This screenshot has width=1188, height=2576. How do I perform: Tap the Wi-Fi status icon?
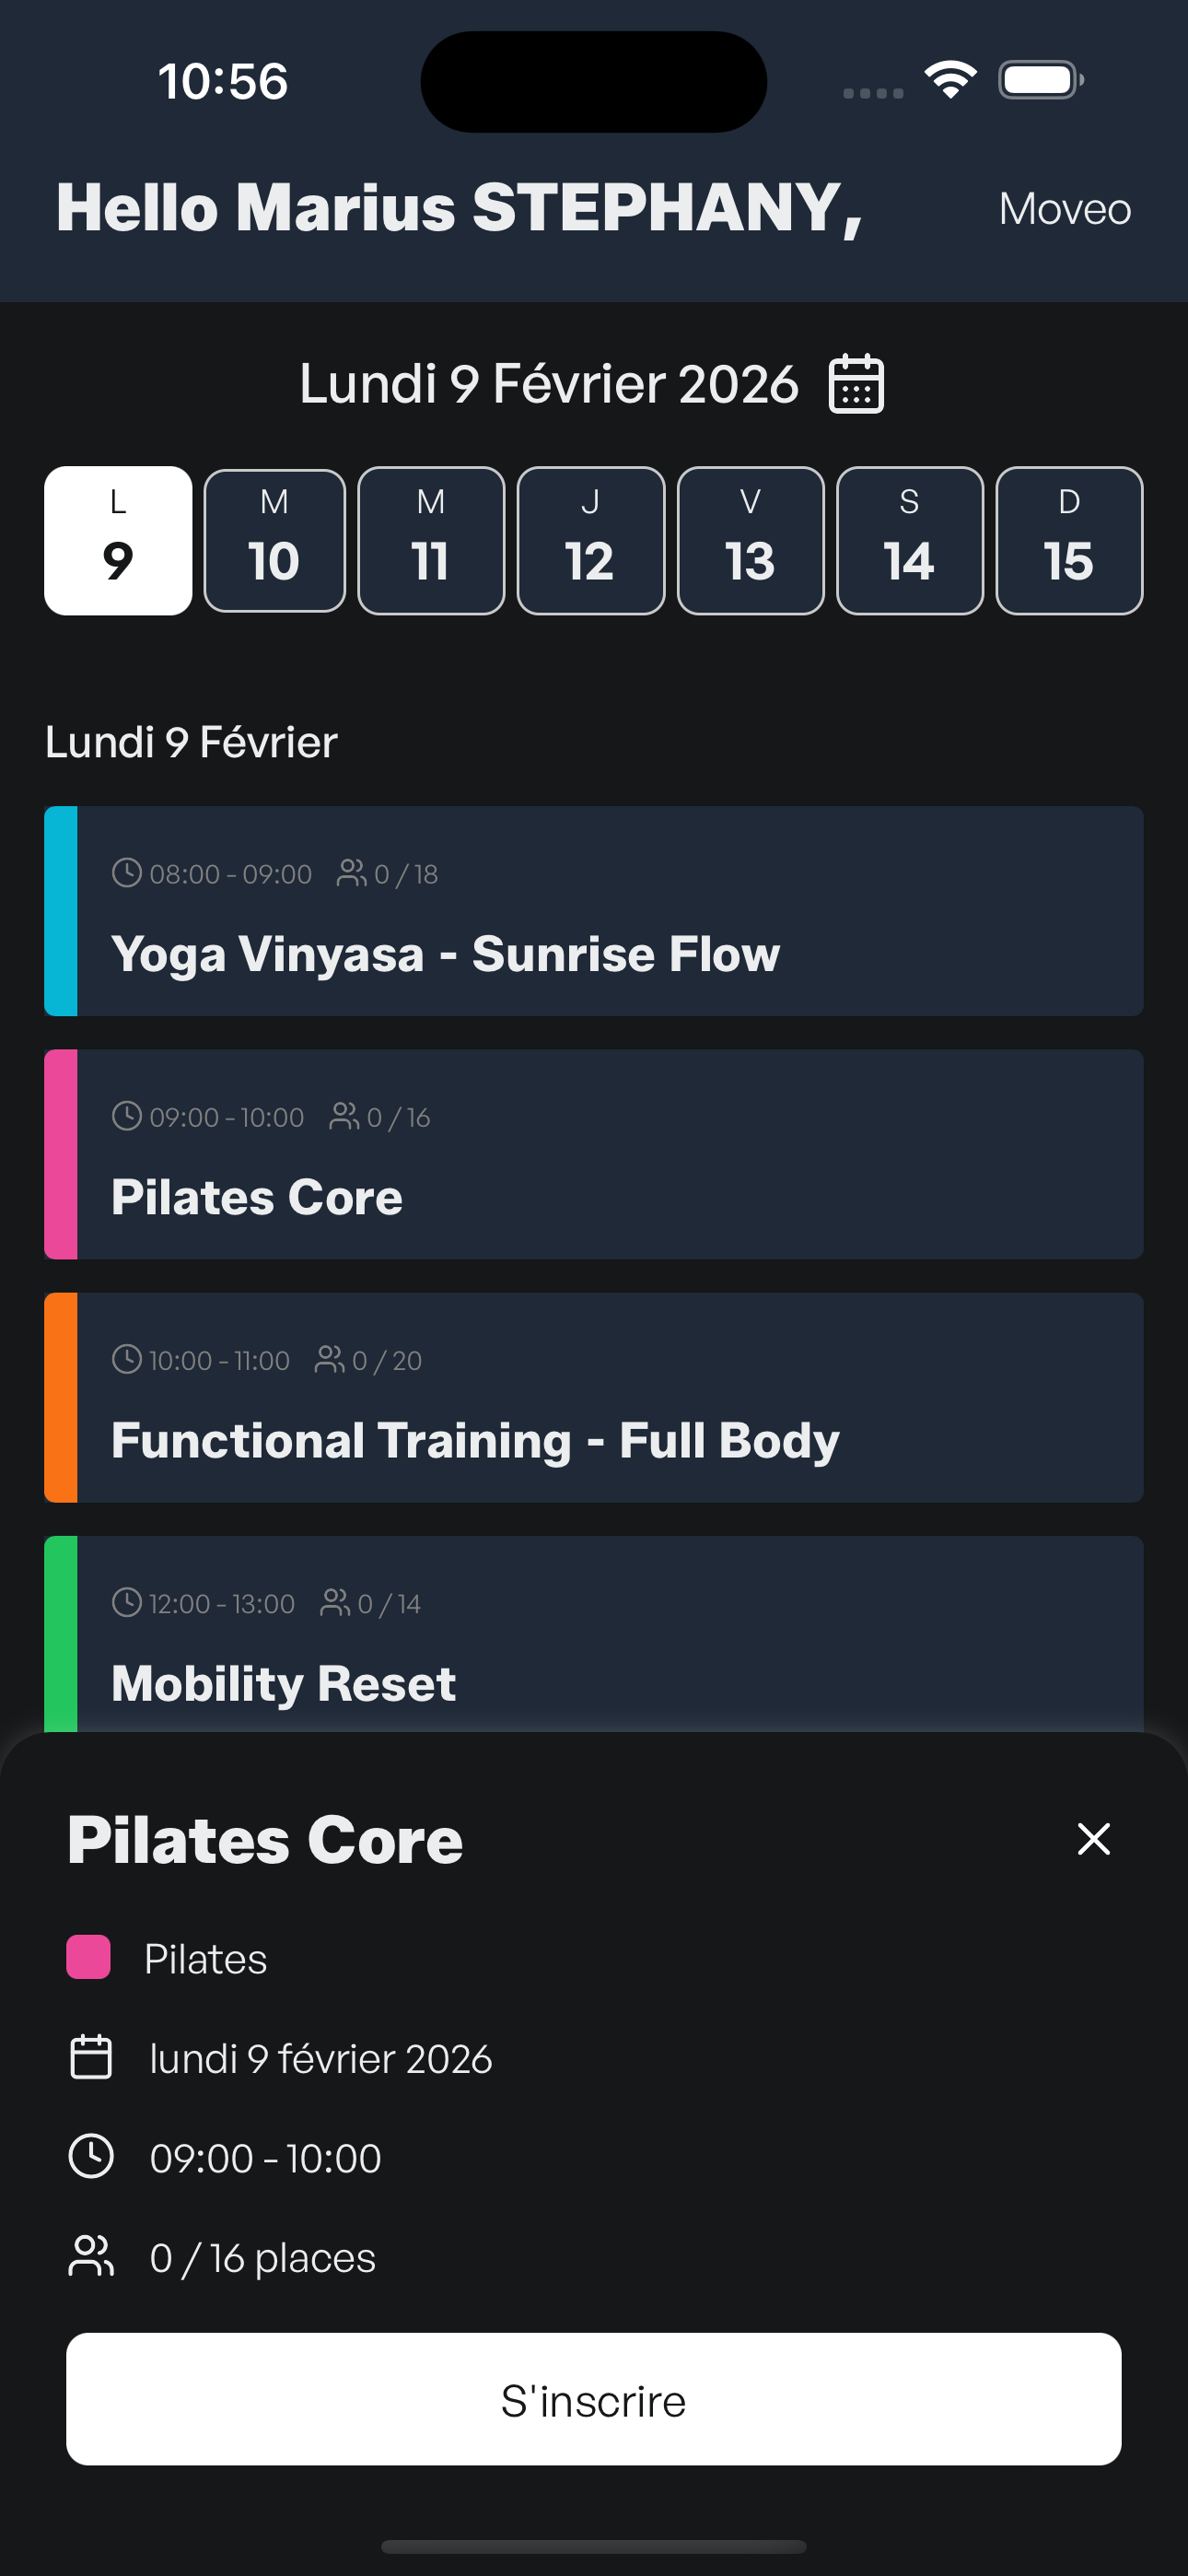(x=950, y=80)
